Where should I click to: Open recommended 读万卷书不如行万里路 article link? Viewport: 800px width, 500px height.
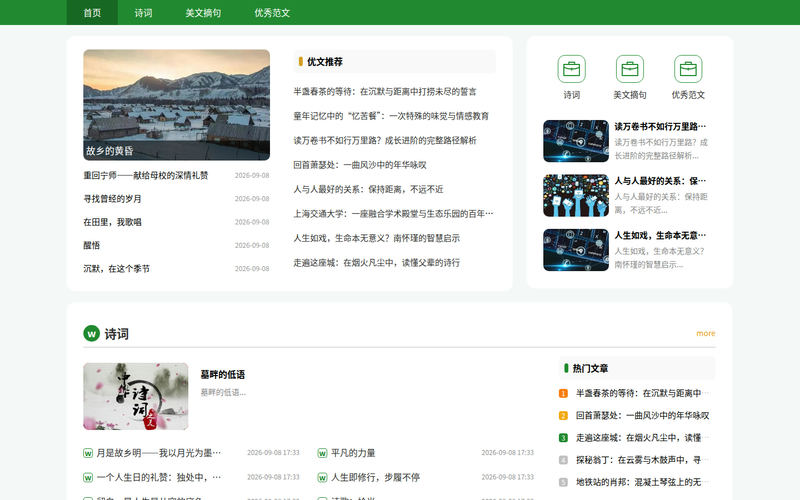tap(385, 141)
